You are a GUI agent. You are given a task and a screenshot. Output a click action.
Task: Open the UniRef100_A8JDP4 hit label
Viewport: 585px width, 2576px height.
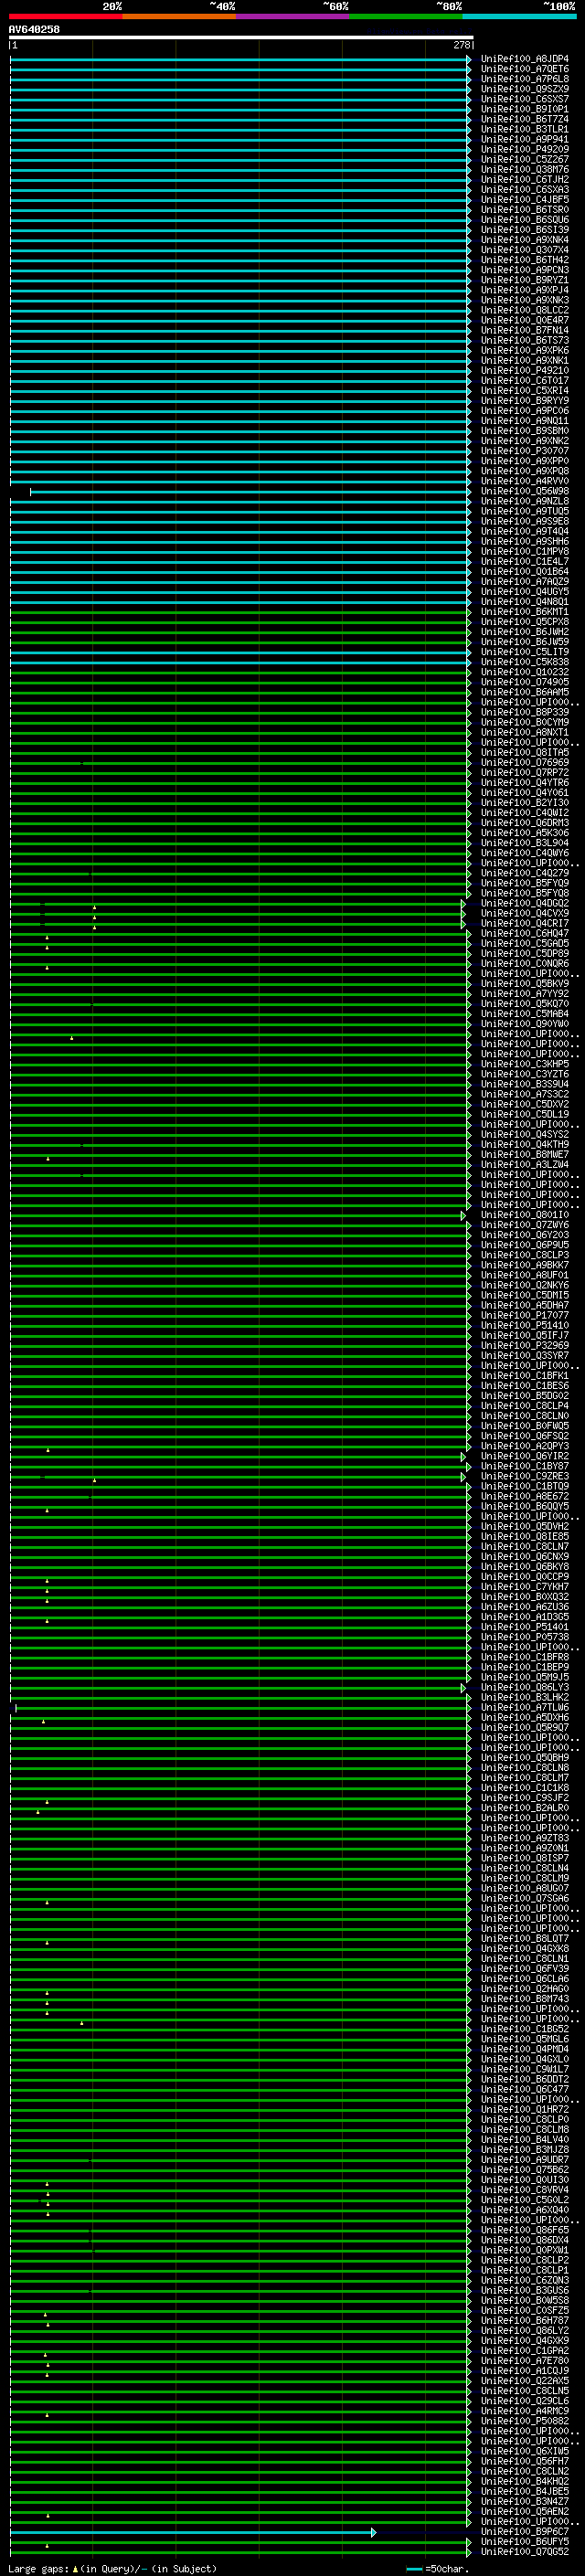[525, 59]
